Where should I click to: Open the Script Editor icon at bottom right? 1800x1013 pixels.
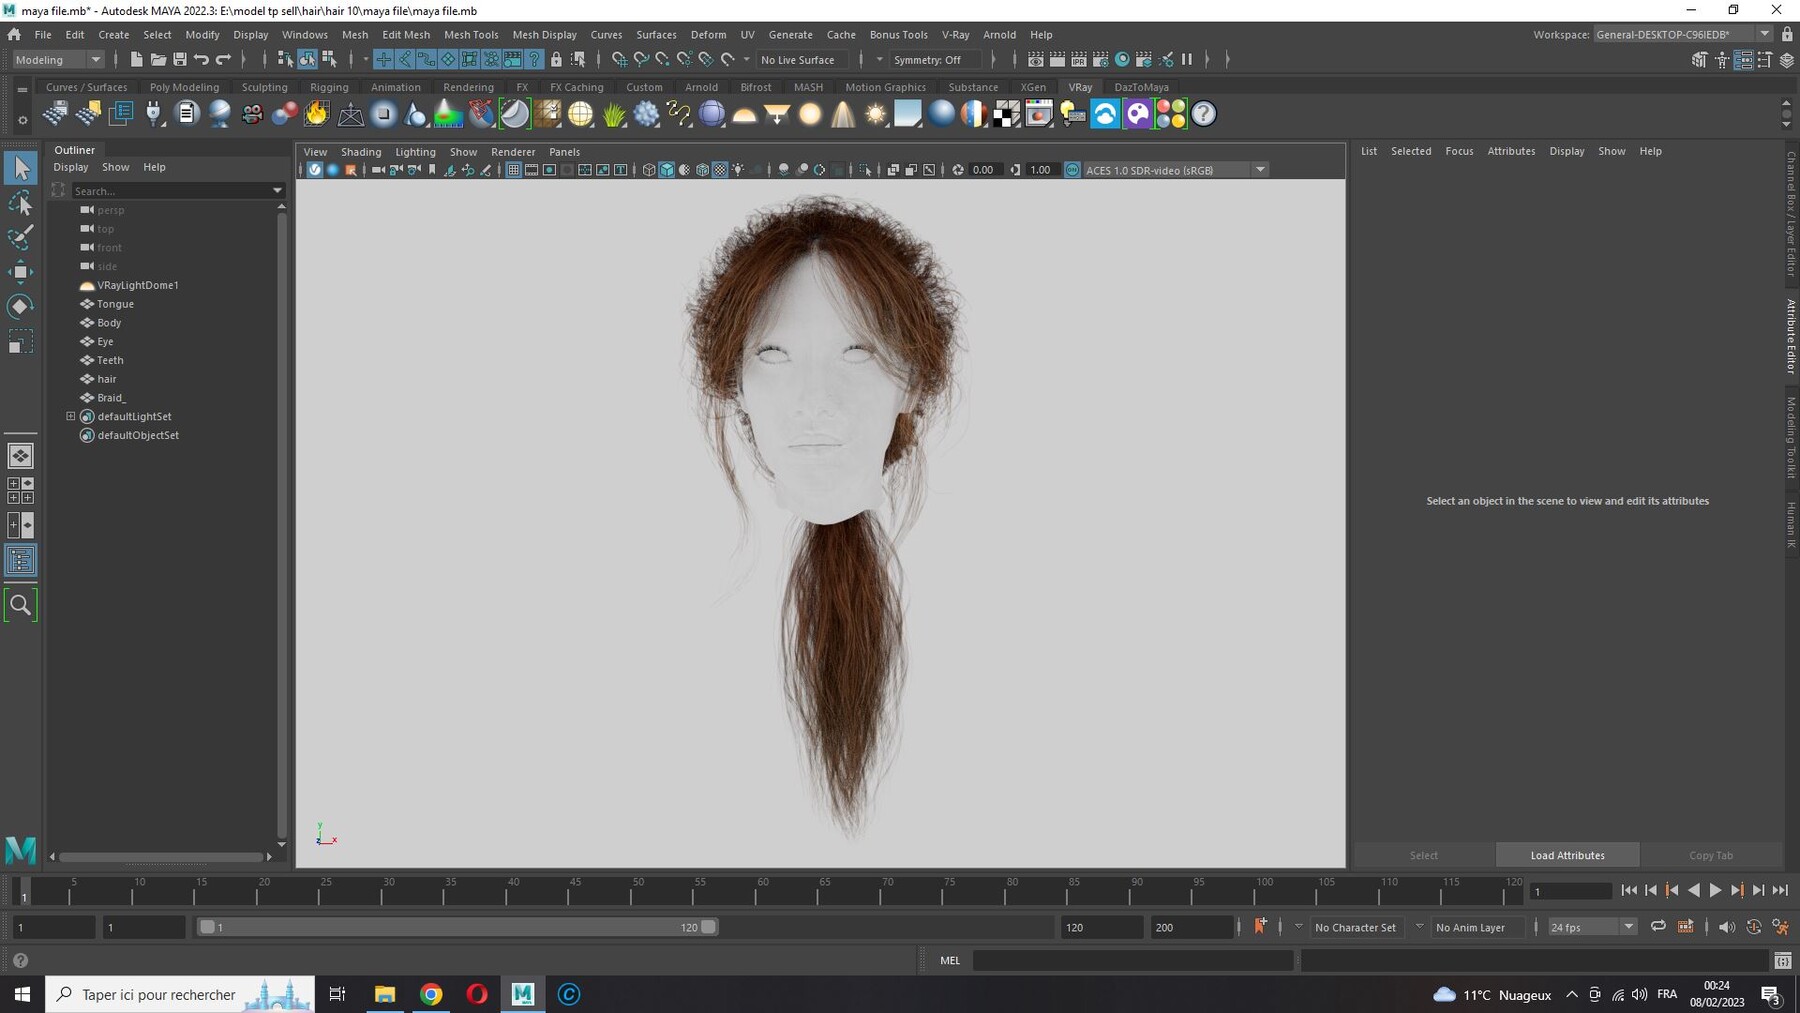pyautogui.click(x=1782, y=960)
